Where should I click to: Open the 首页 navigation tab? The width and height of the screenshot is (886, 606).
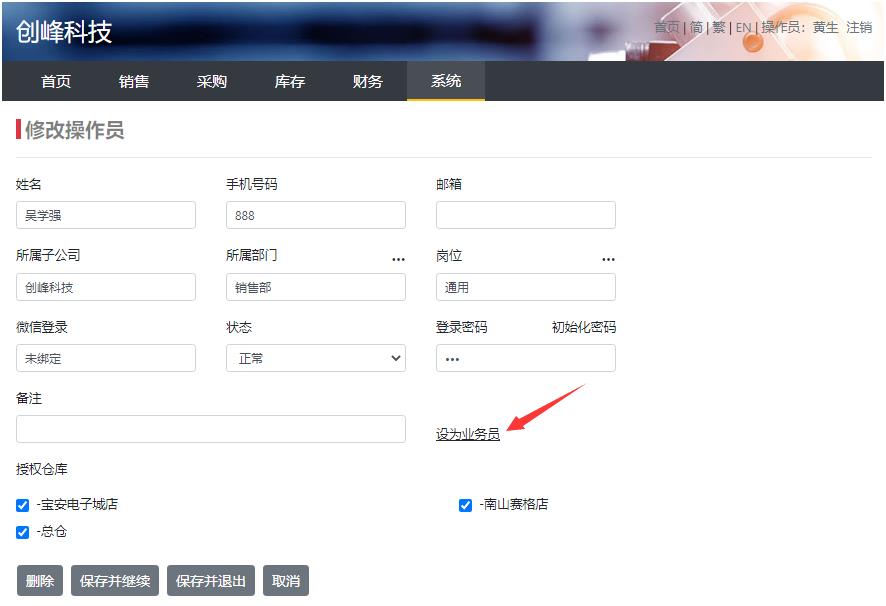pyautogui.click(x=56, y=81)
